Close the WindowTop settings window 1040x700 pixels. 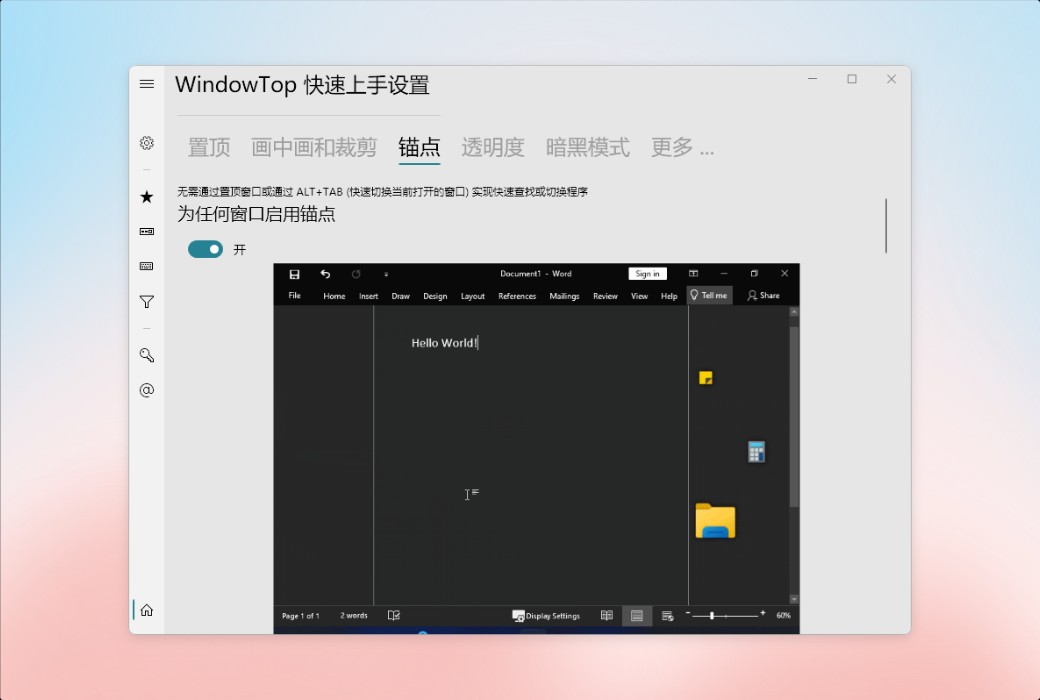click(x=891, y=79)
